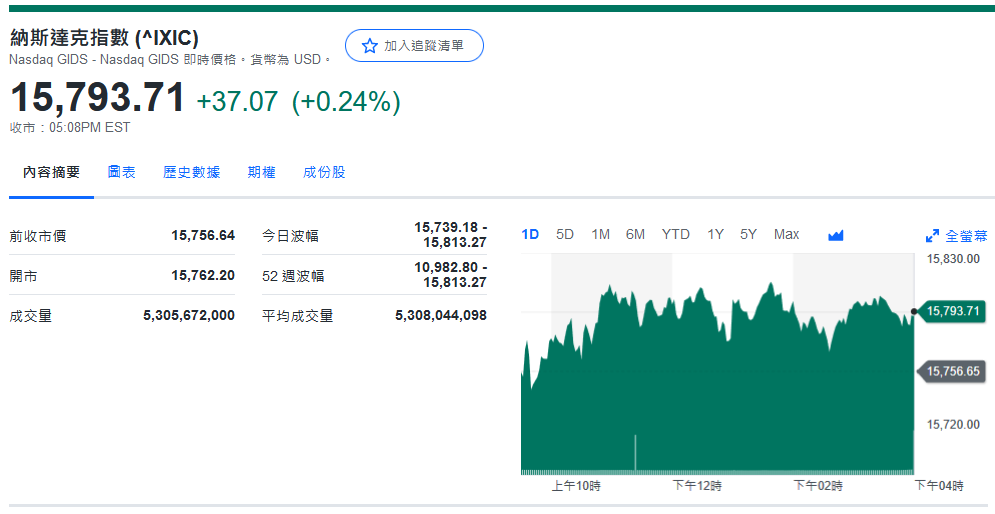Screen dimensions: 995x514
Task: View the 成份股 tab
Action: pos(324,172)
